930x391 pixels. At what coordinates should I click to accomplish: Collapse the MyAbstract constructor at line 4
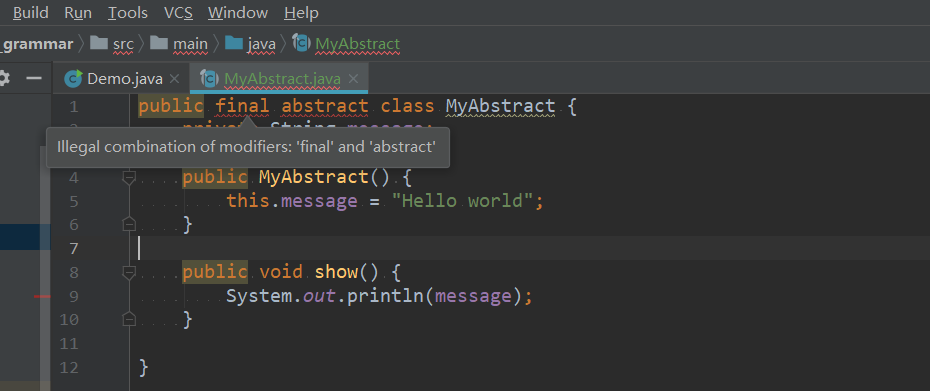129,177
